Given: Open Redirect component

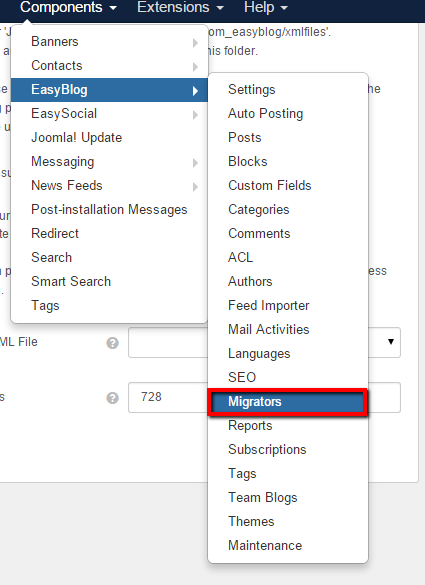Looking at the screenshot, I should click(109, 234).
